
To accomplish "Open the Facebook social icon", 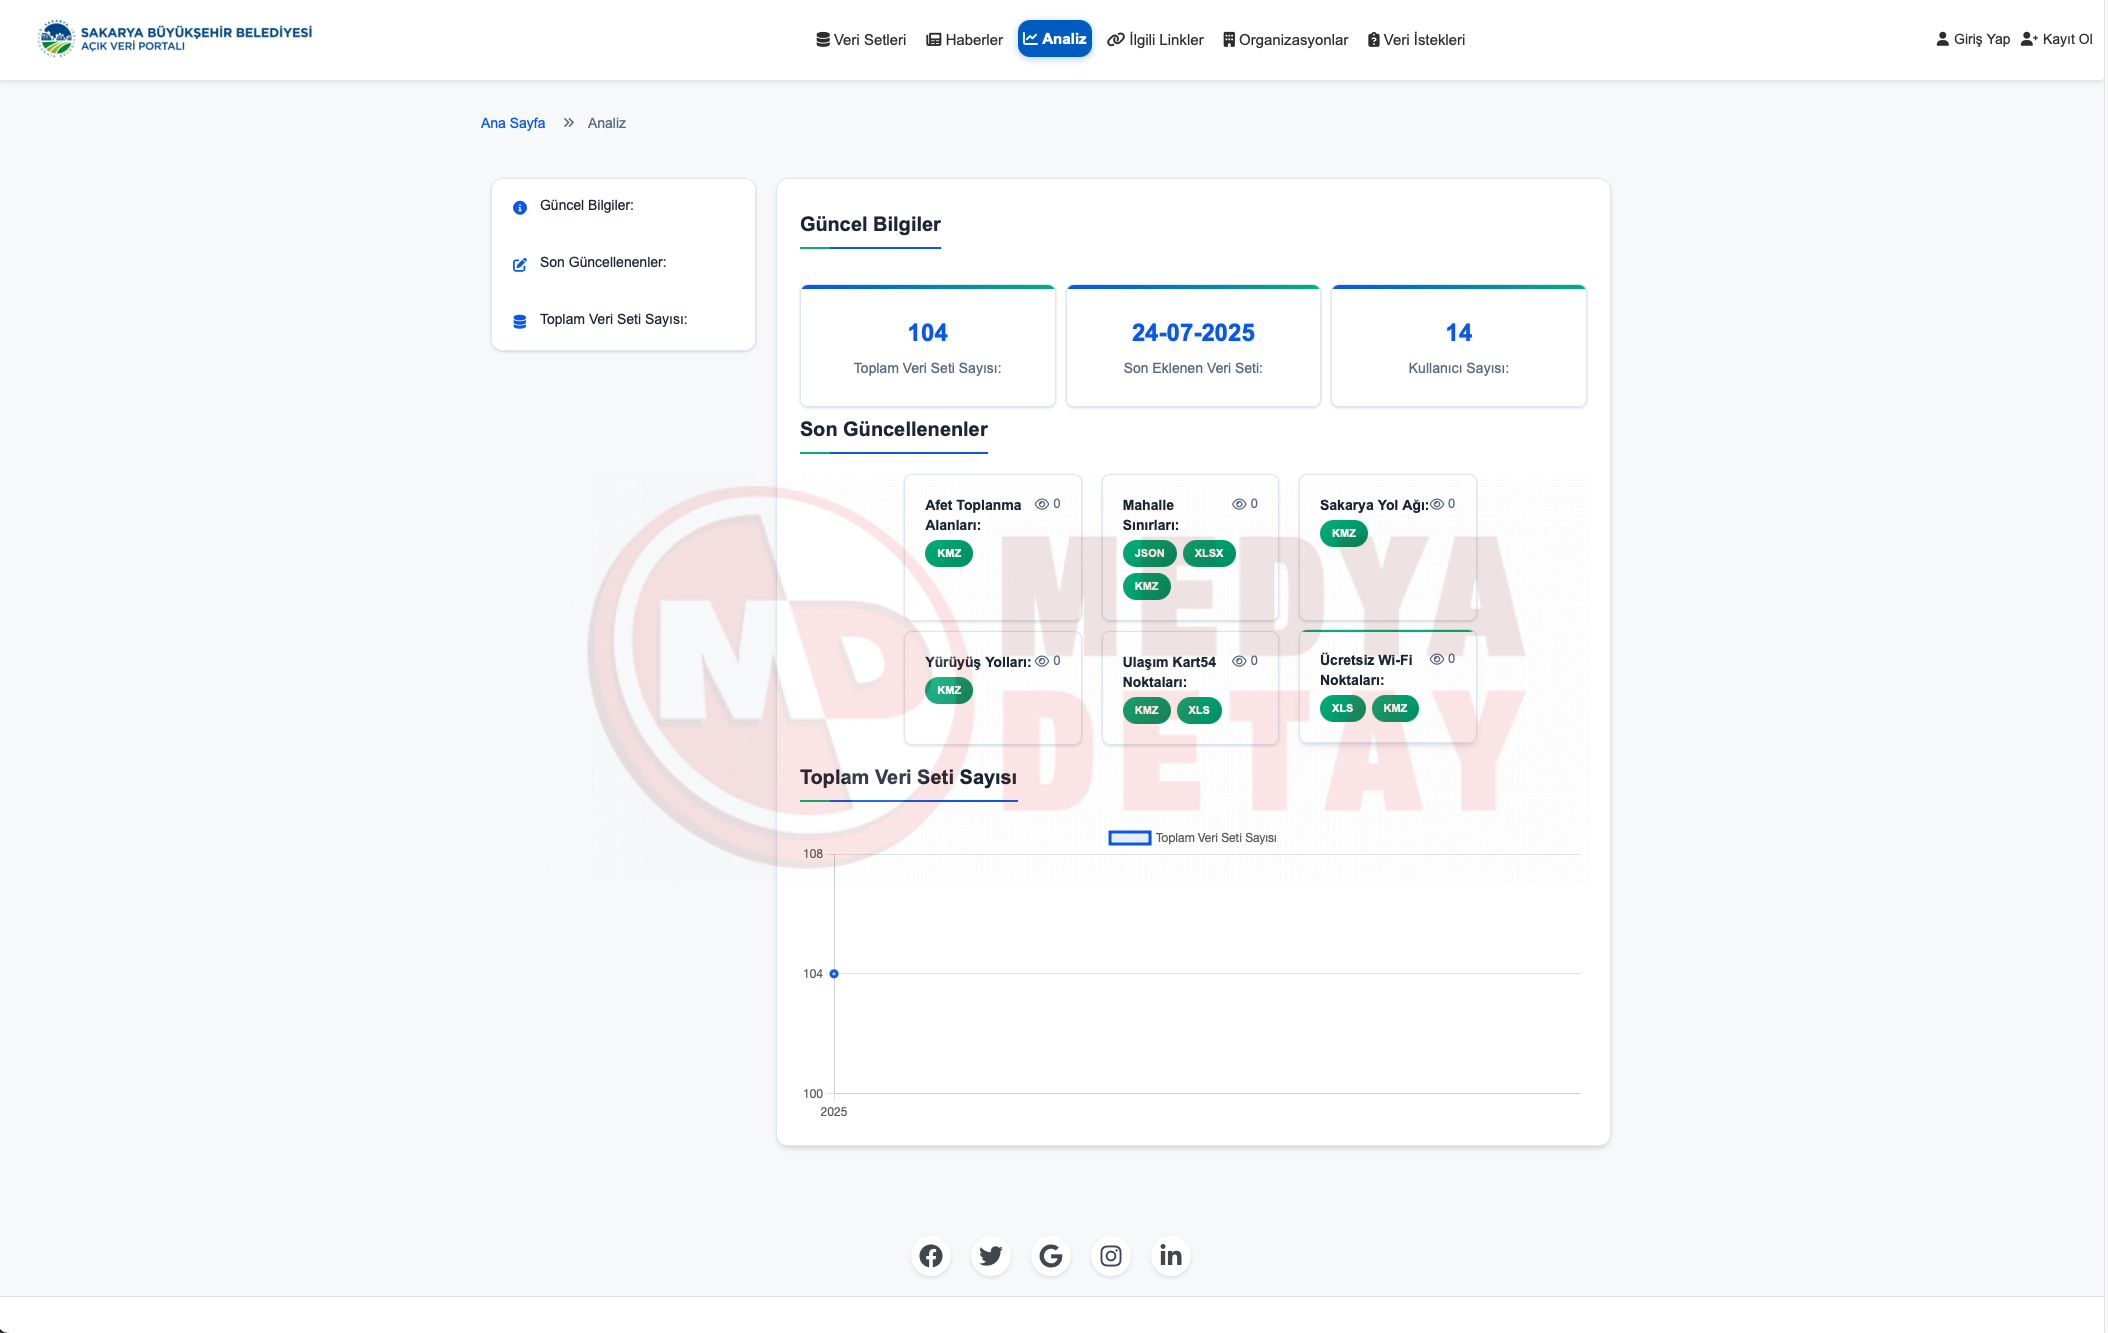I will 931,1256.
